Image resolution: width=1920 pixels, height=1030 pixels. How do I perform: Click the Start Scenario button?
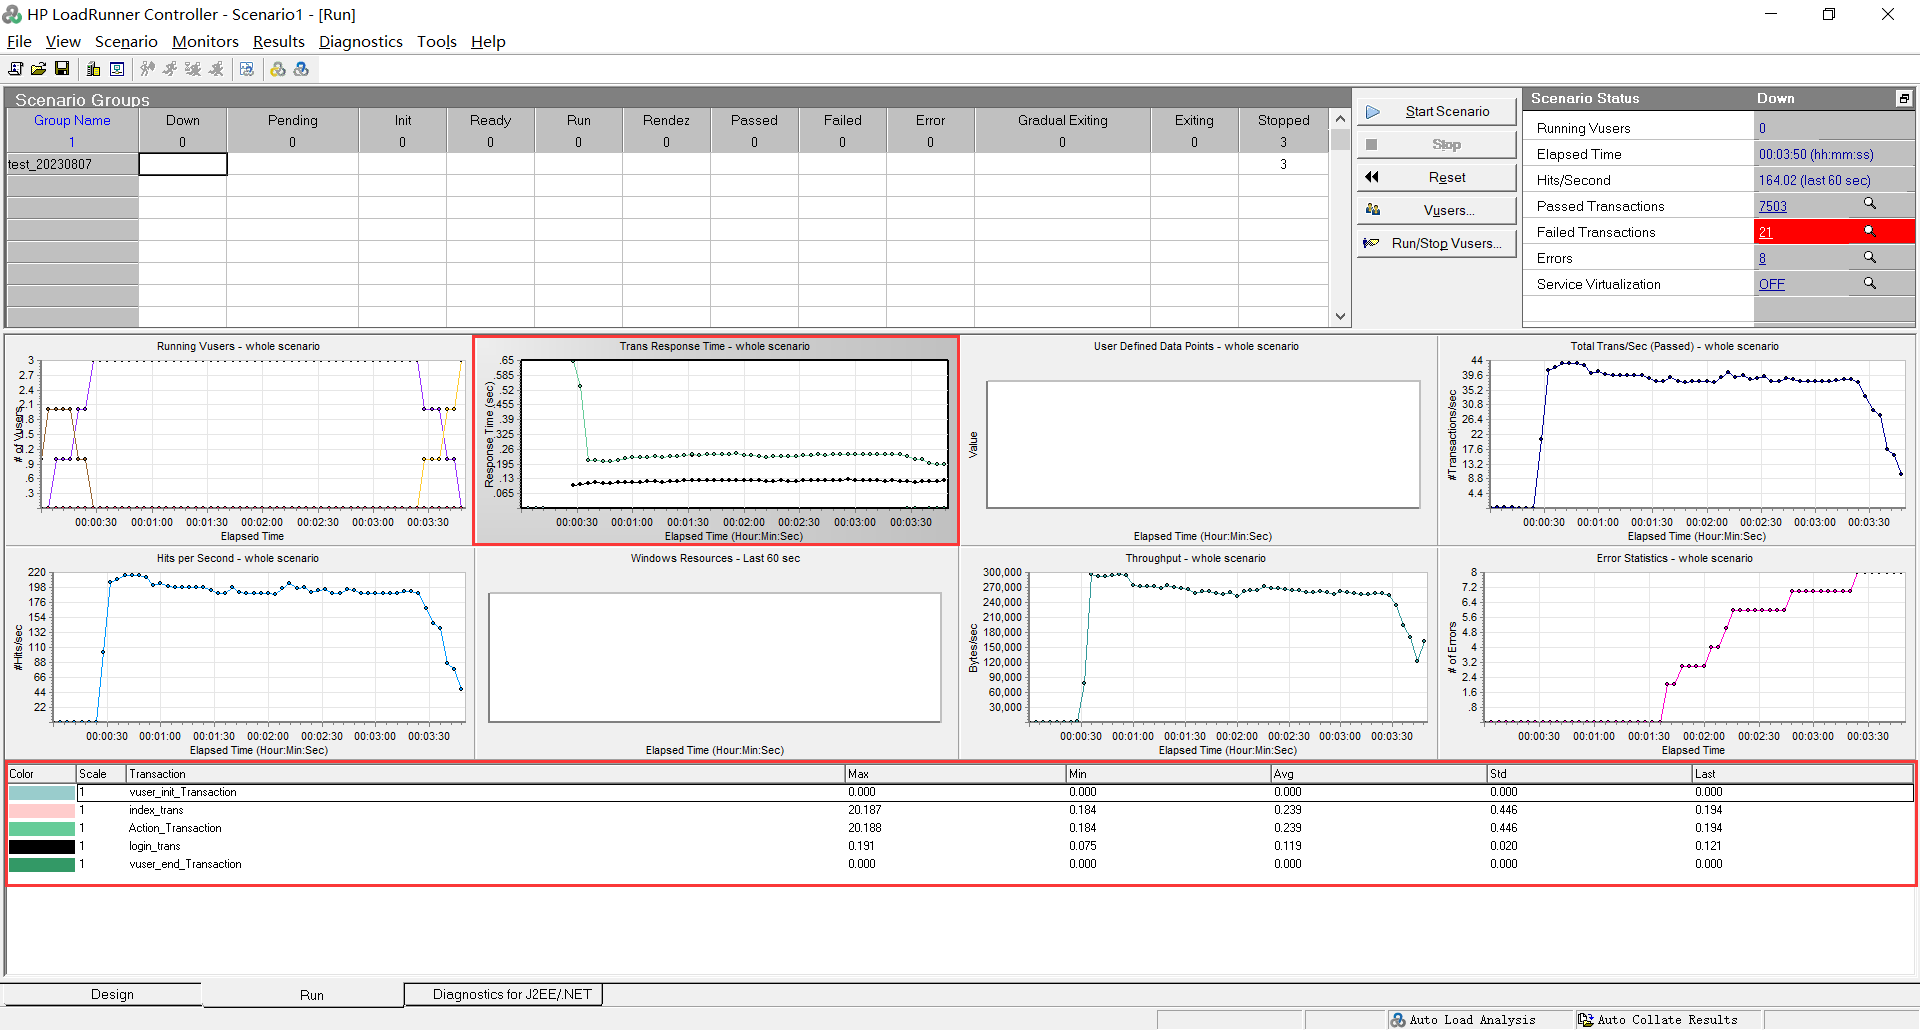pos(1436,111)
